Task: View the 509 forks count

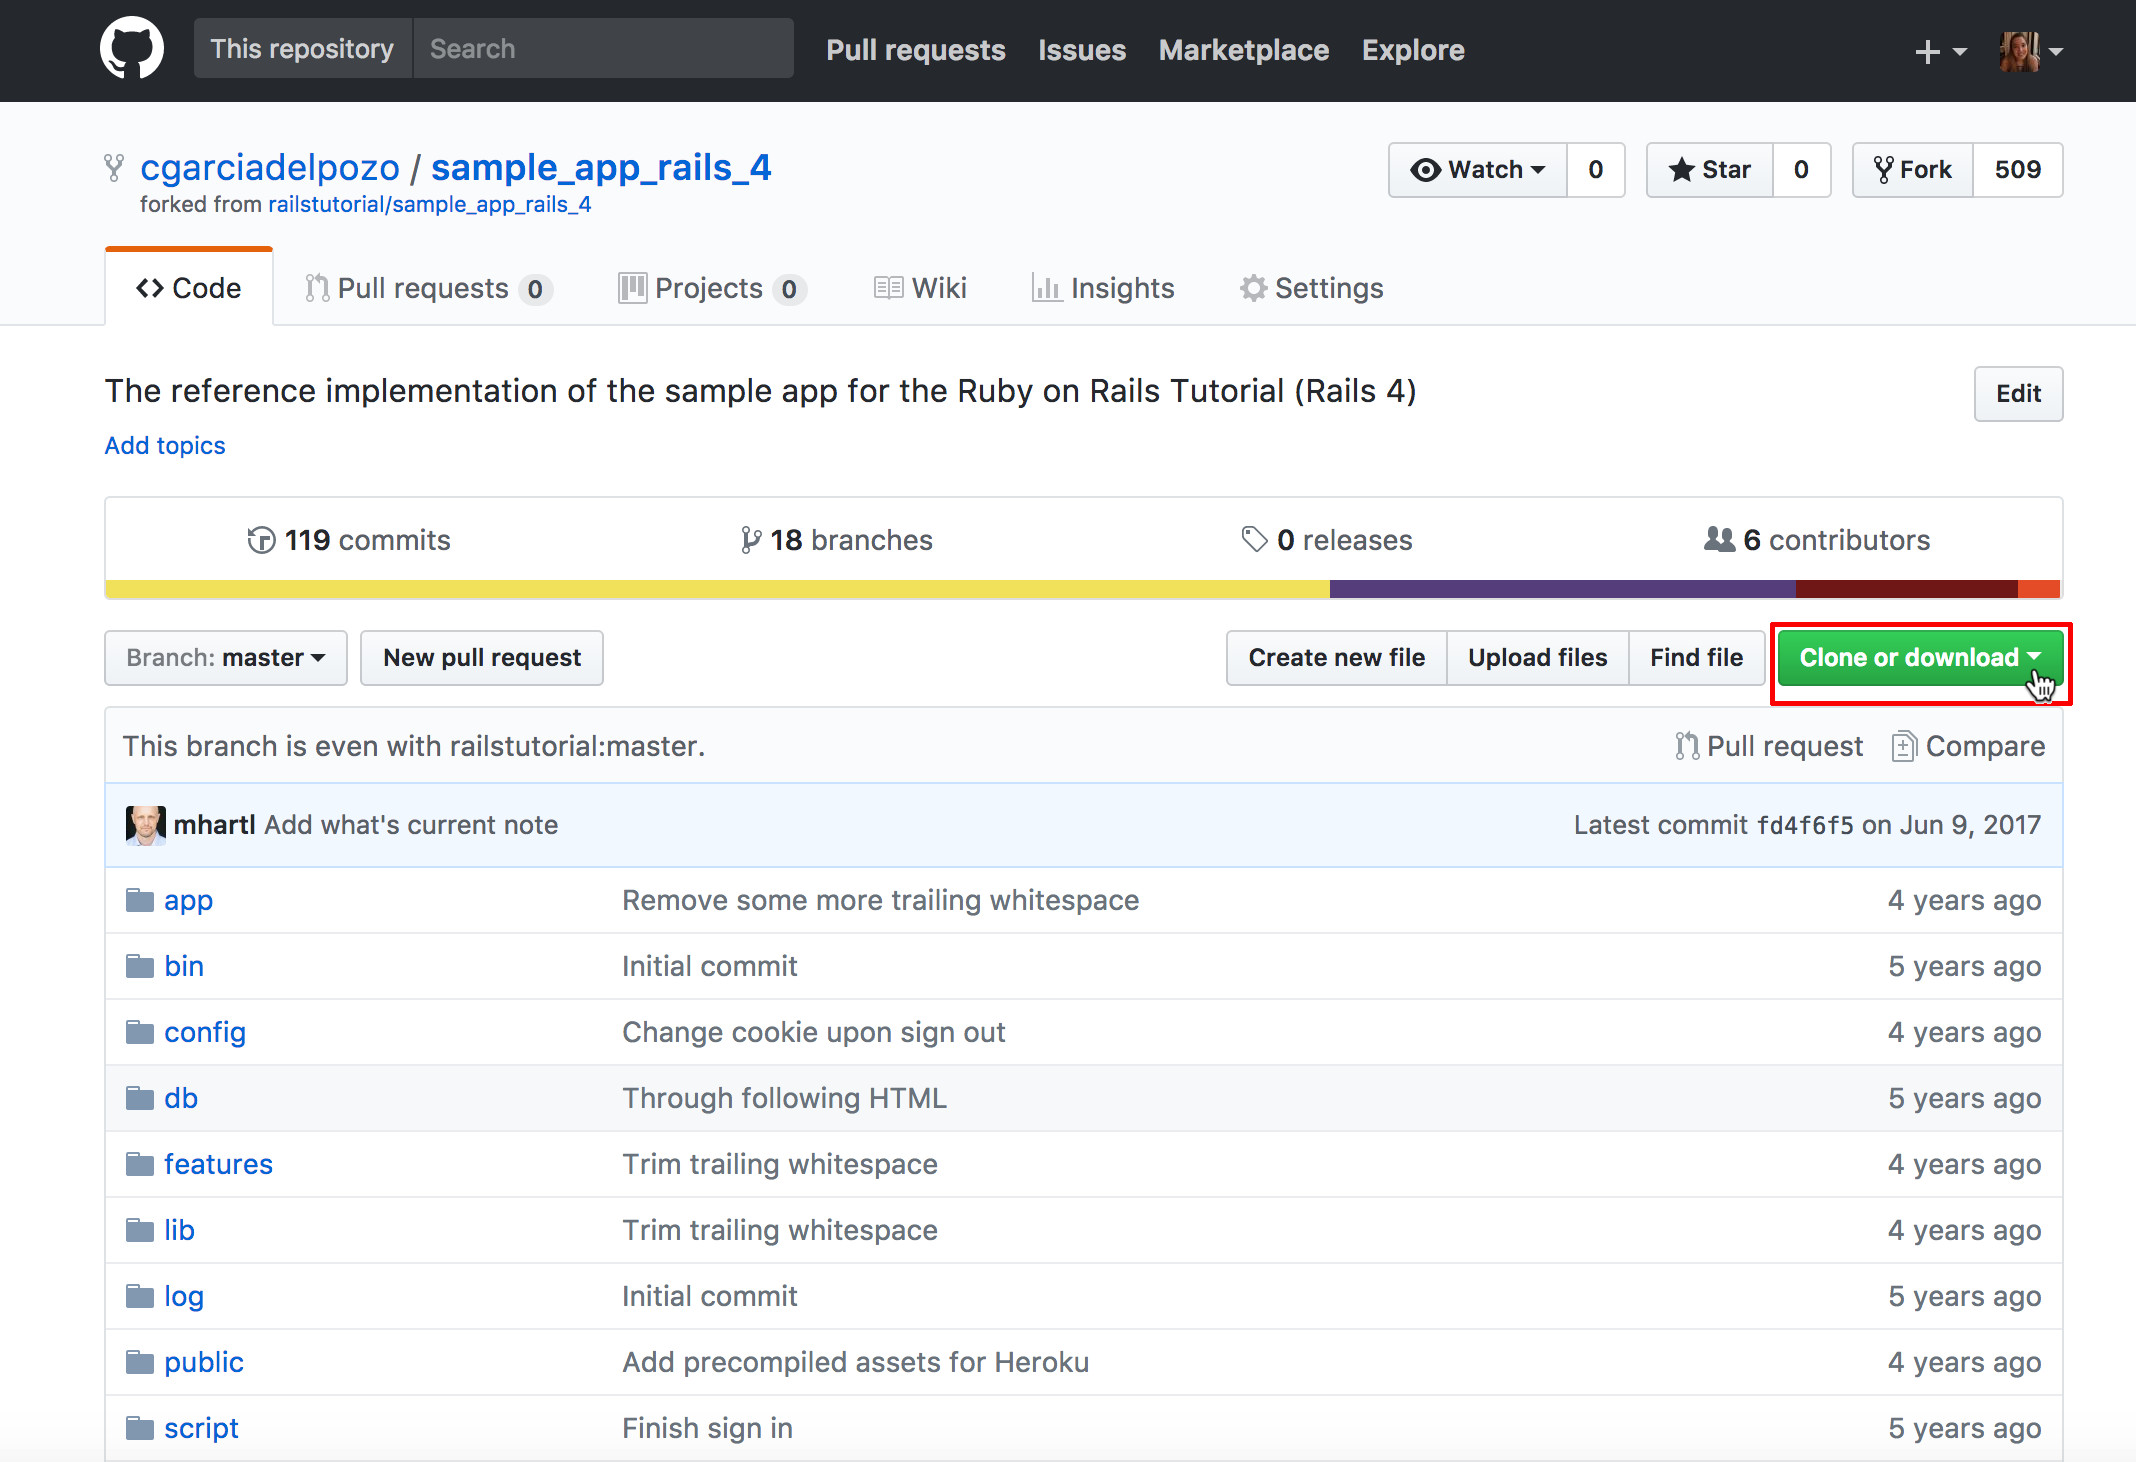Action: [2017, 170]
